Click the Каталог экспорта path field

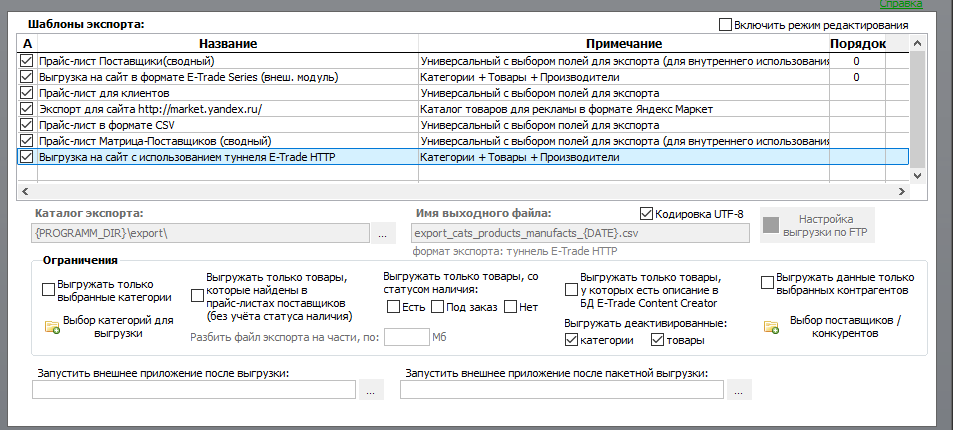pyautogui.click(x=200, y=234)
